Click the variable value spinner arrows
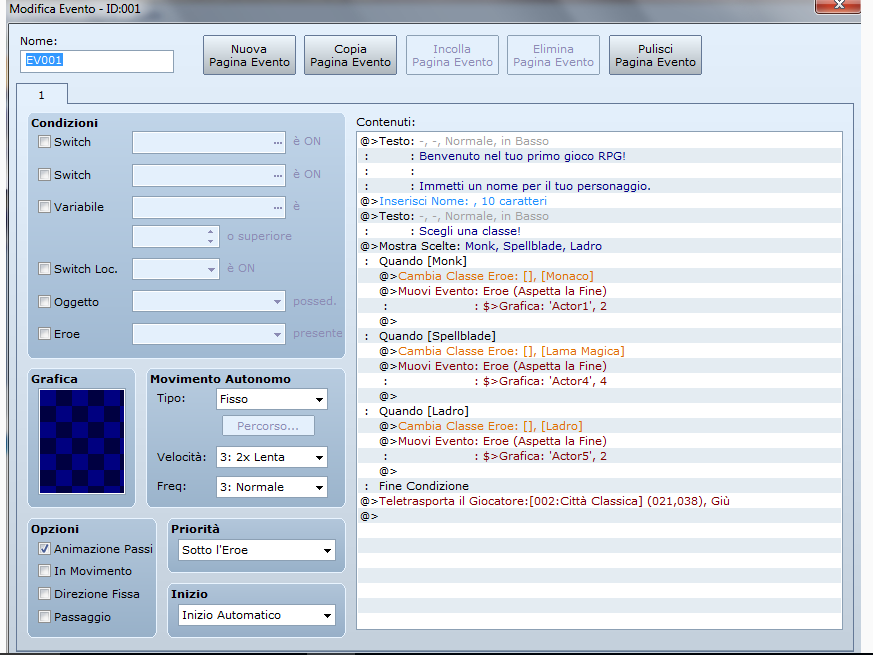The image size is (873, 655). 210,237
